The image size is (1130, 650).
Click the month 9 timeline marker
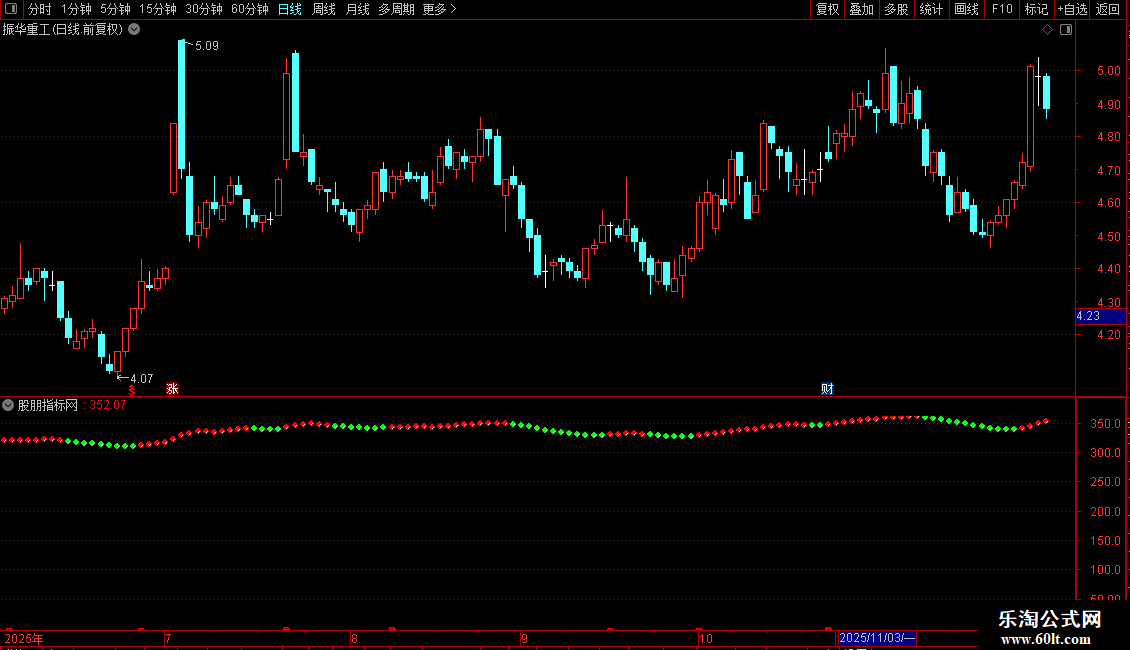[x=525, y=638]
